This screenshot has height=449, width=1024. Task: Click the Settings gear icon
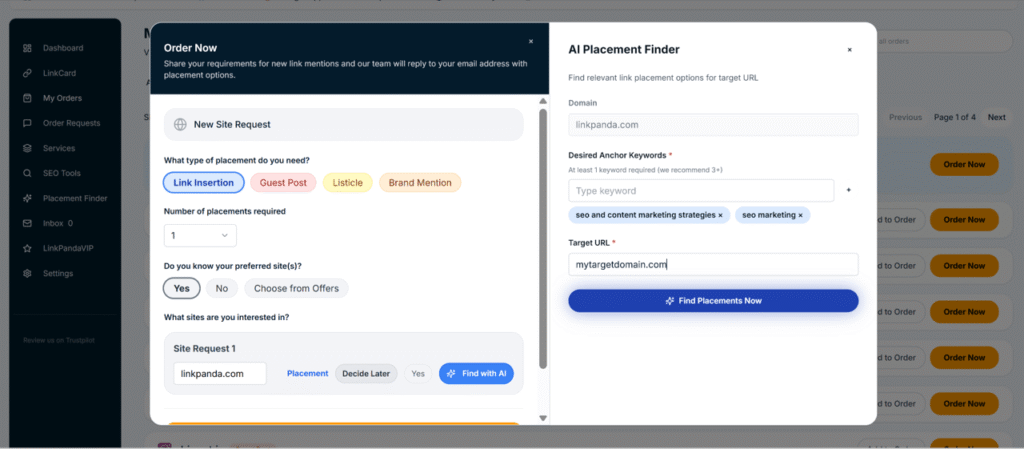[x=28, y=273]
